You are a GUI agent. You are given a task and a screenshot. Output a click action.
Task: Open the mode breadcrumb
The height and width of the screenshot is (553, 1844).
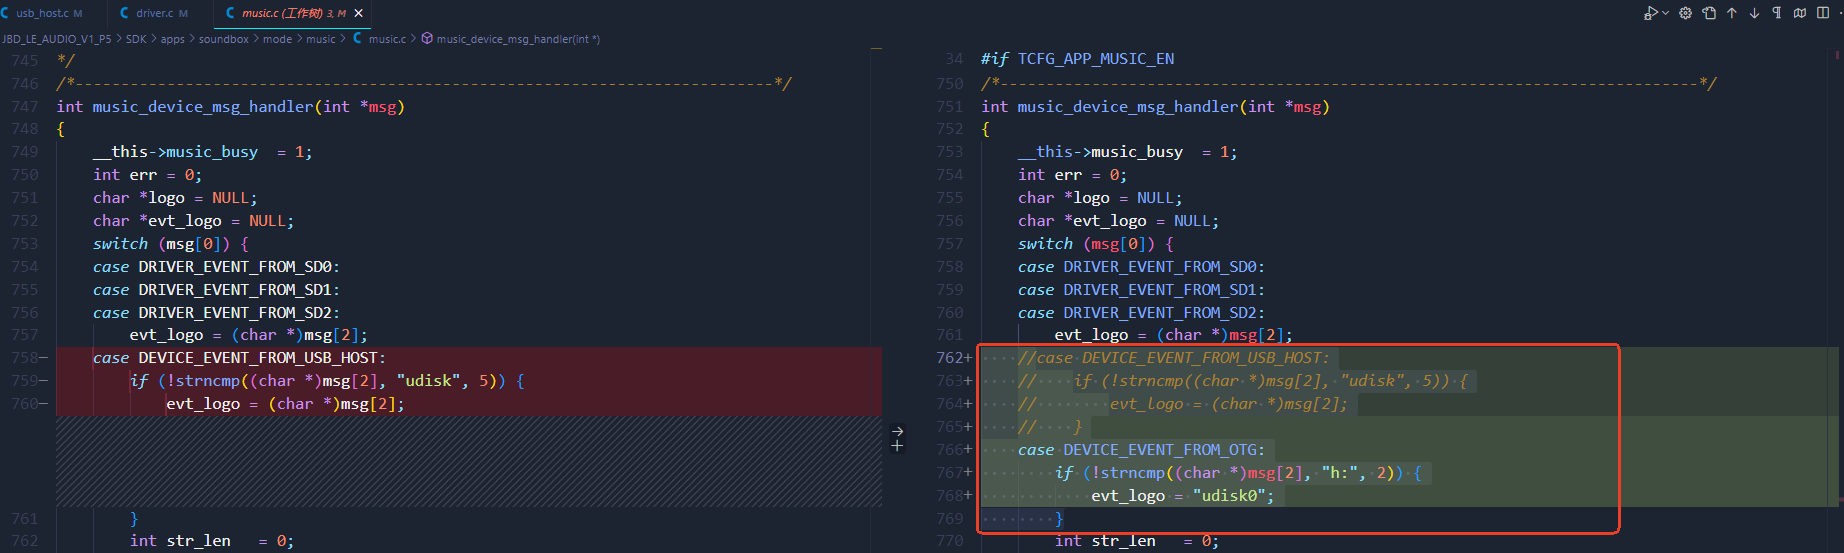(277, 39)
